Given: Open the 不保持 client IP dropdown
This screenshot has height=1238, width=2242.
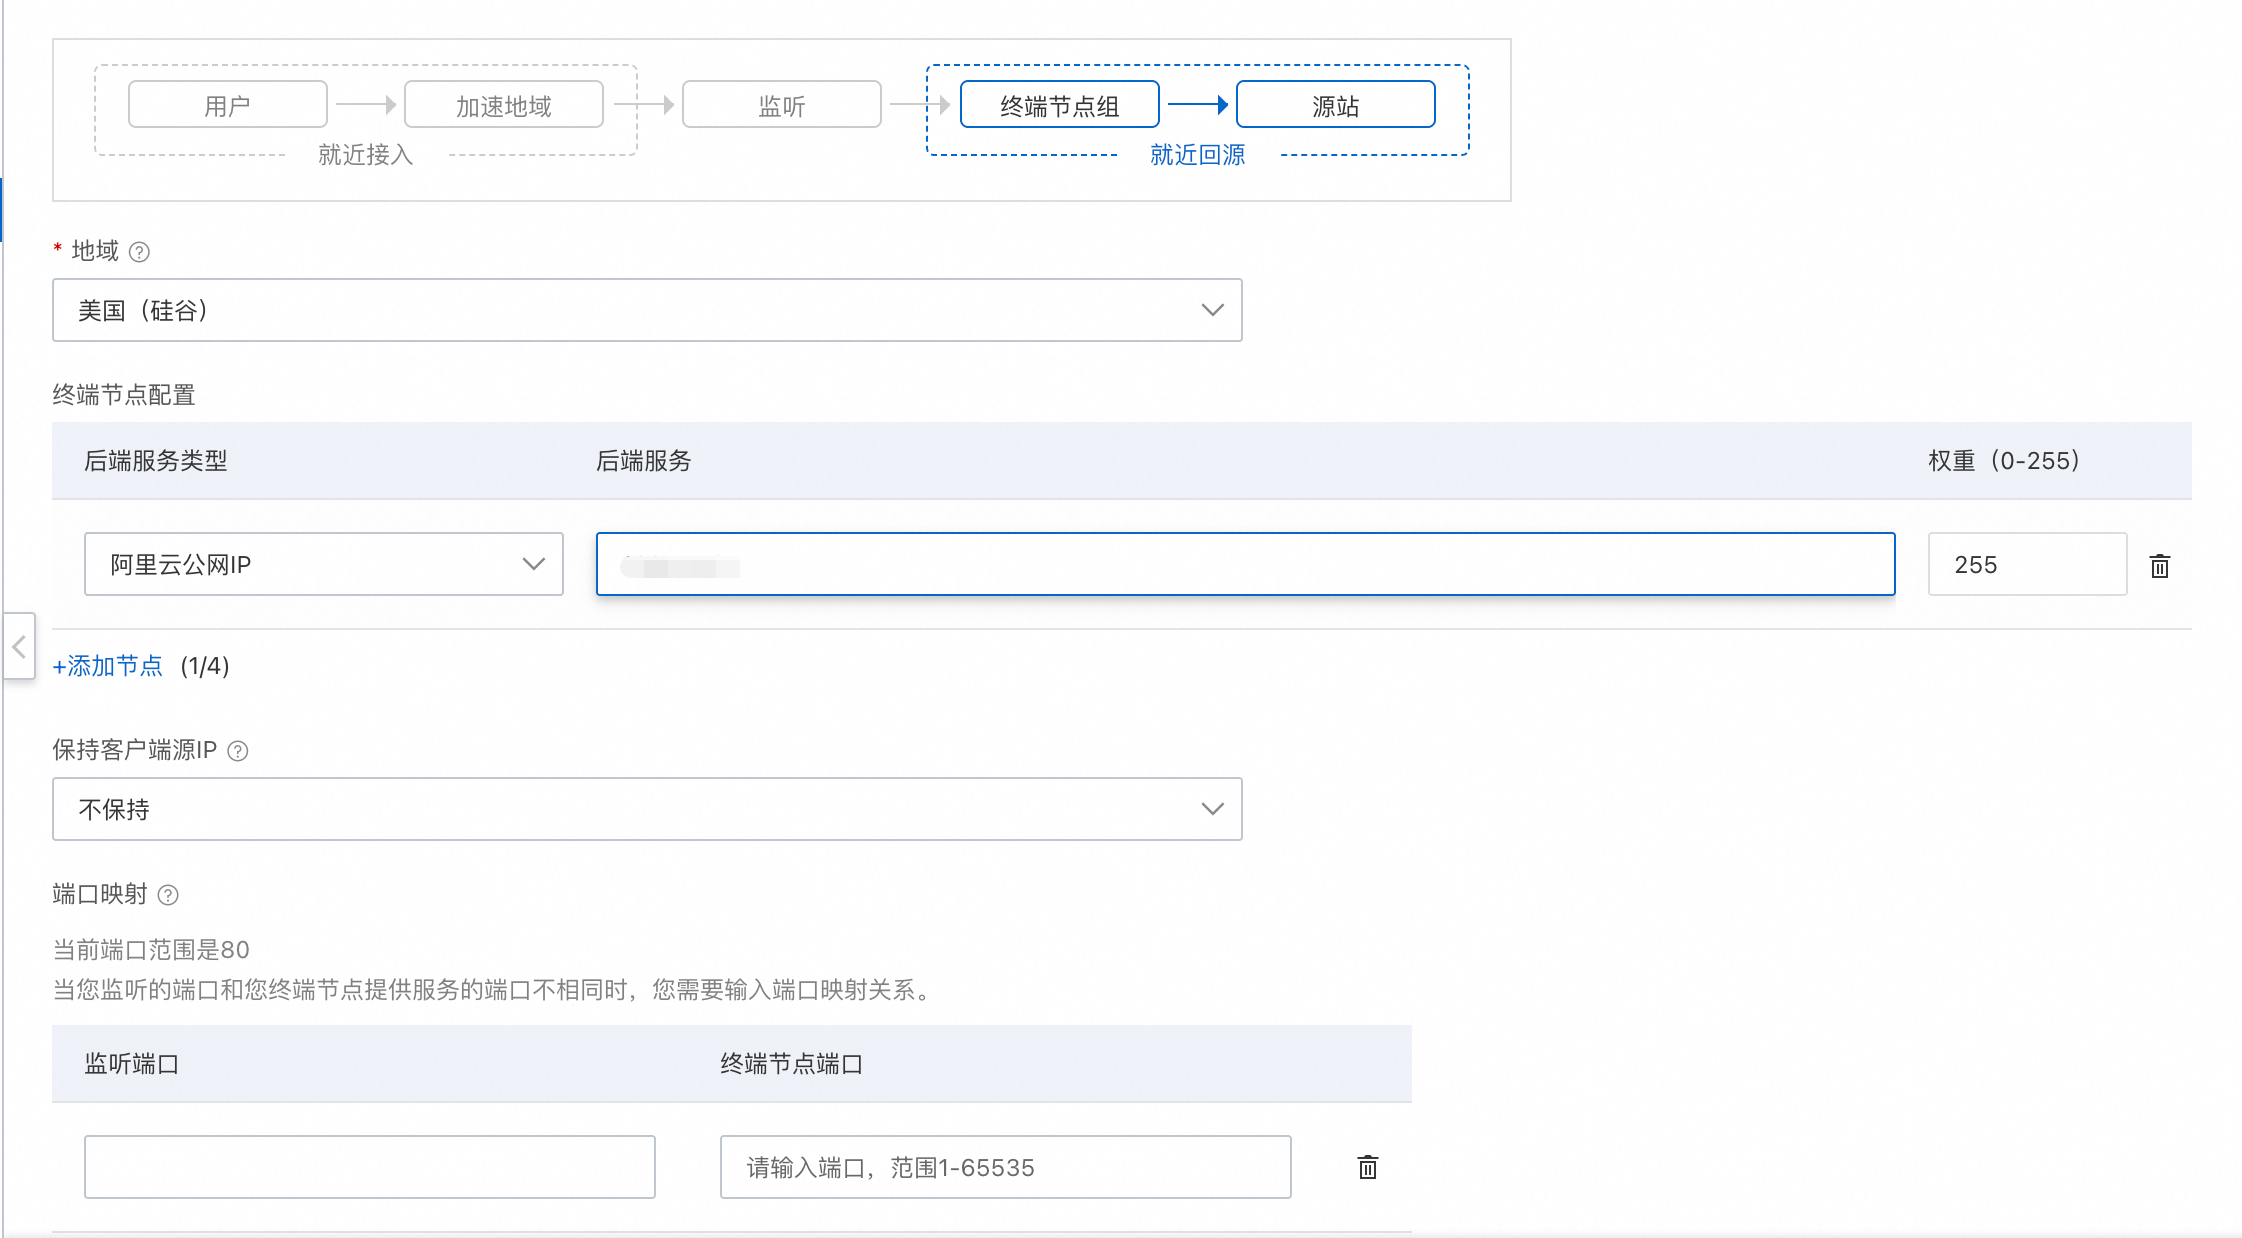Looking at the screenshot, I should pos(647,809).
